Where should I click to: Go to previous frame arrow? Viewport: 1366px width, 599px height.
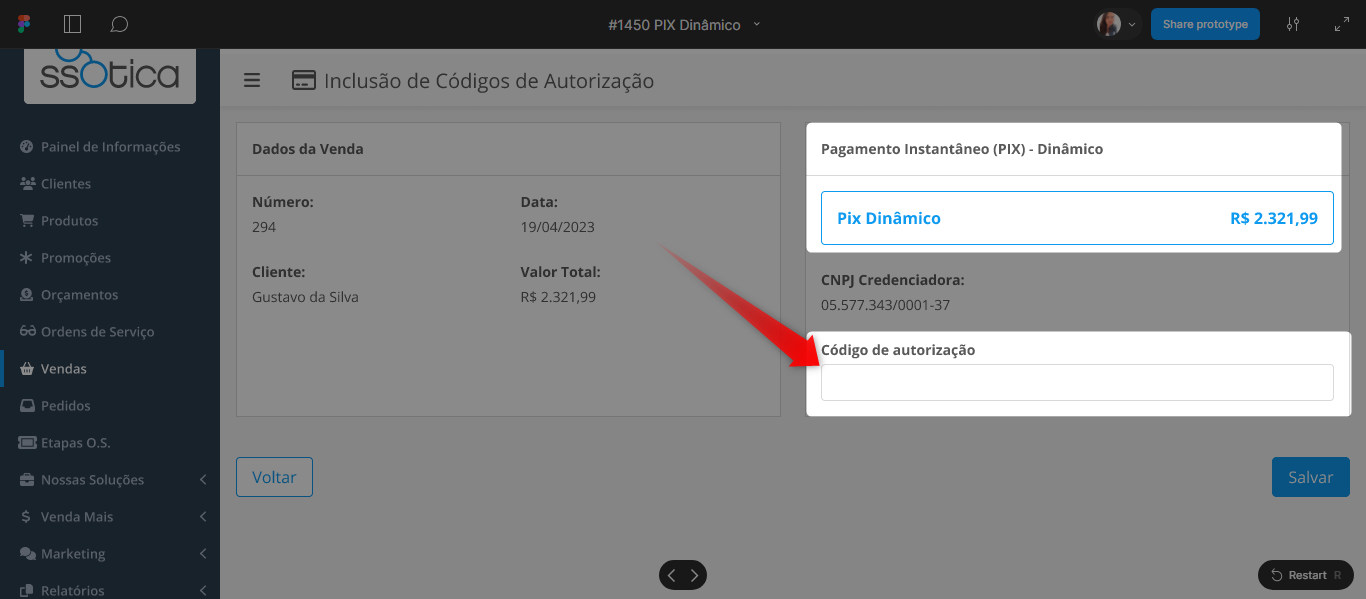pos(672,575)
